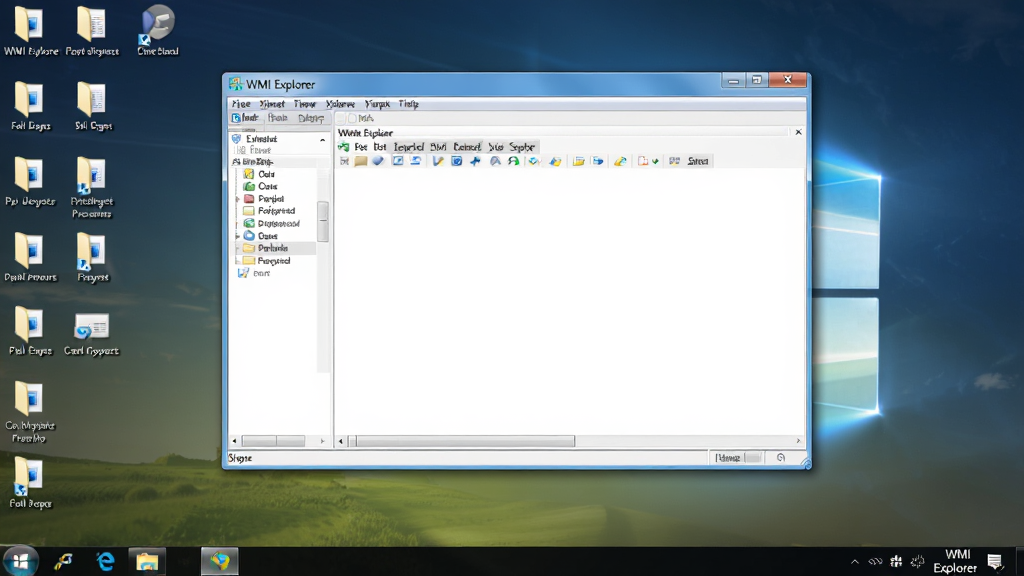Select the yellow star icon tree row
Screen dimensions: 1024x576
coord(260,174)
